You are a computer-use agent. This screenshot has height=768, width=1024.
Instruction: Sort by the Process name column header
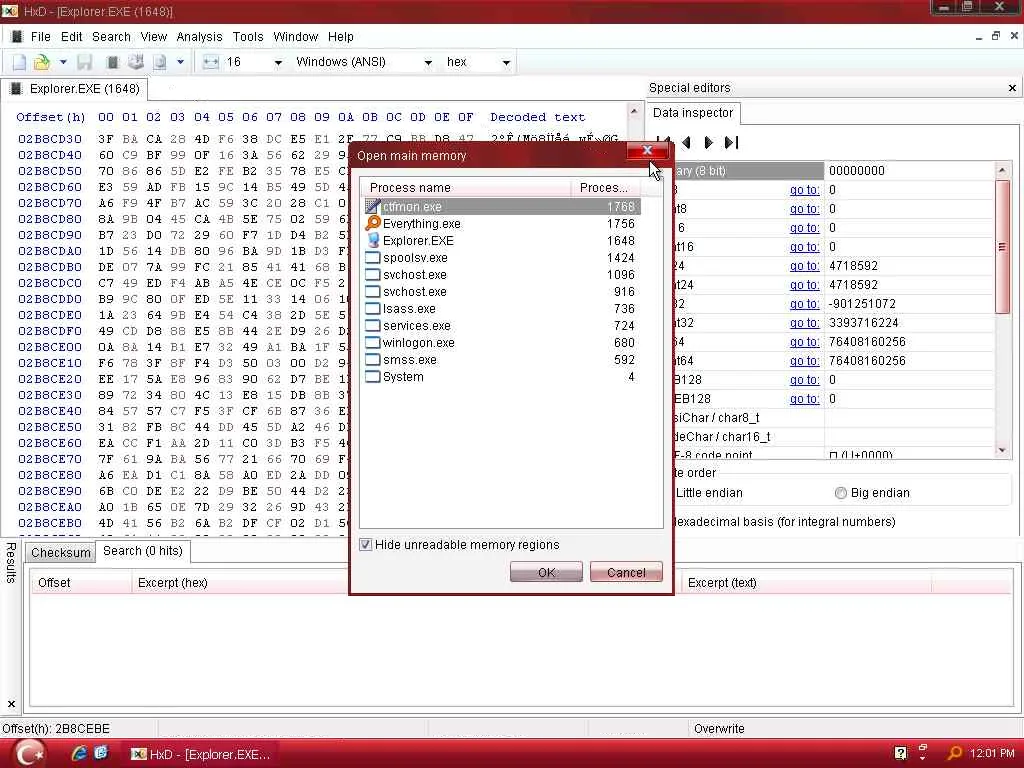click(x=466, y=187)
